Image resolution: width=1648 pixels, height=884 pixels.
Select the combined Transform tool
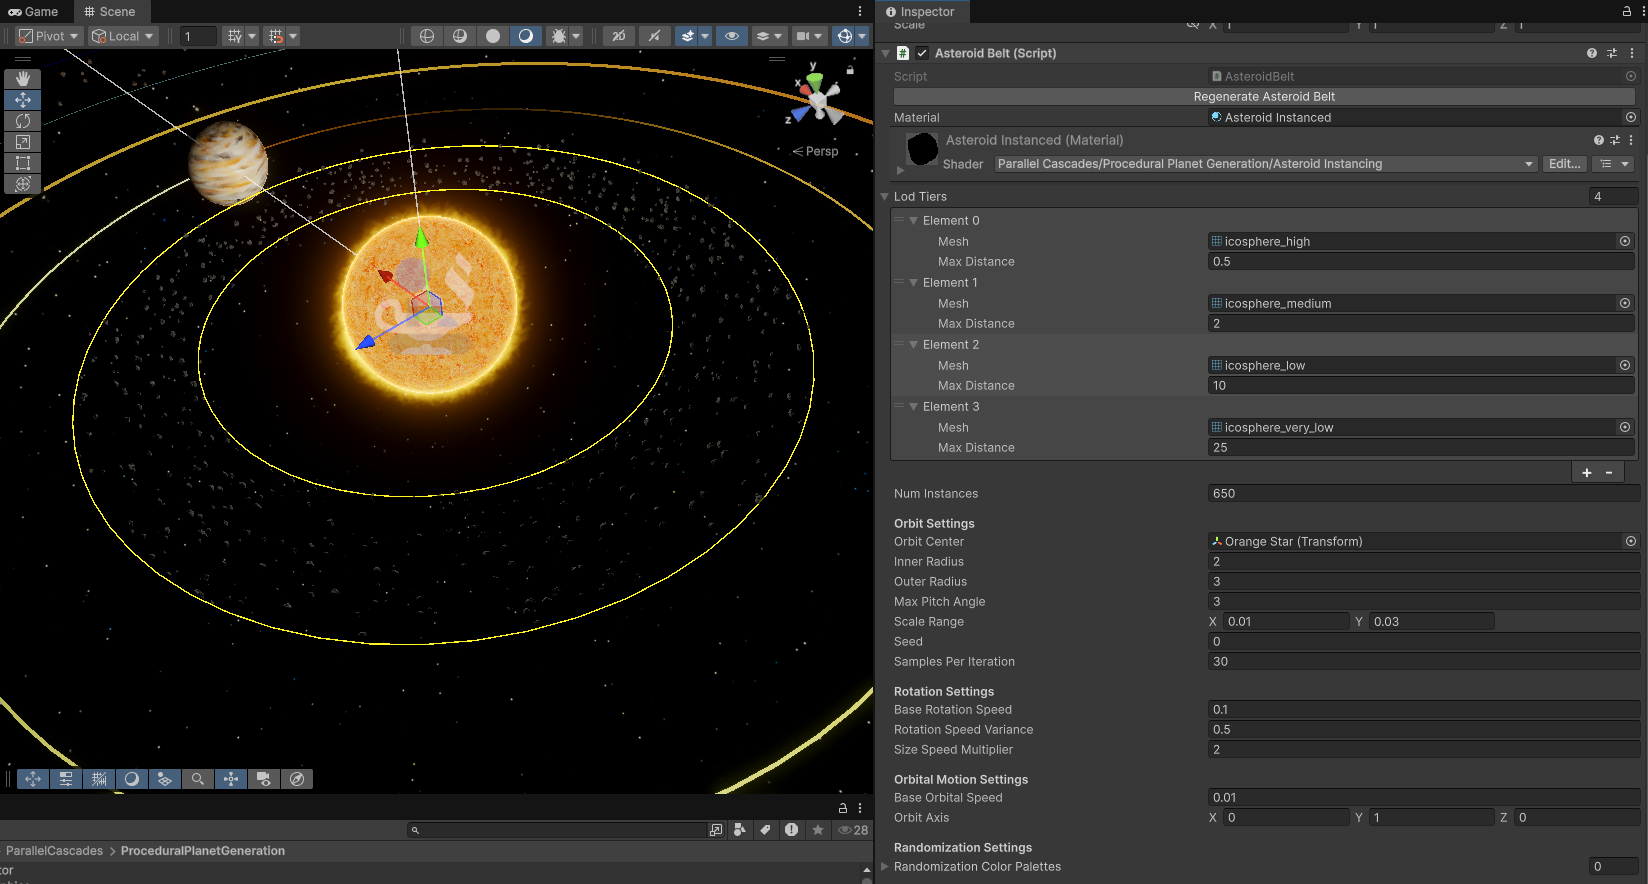pyautogui.click(x=23, y=183)
